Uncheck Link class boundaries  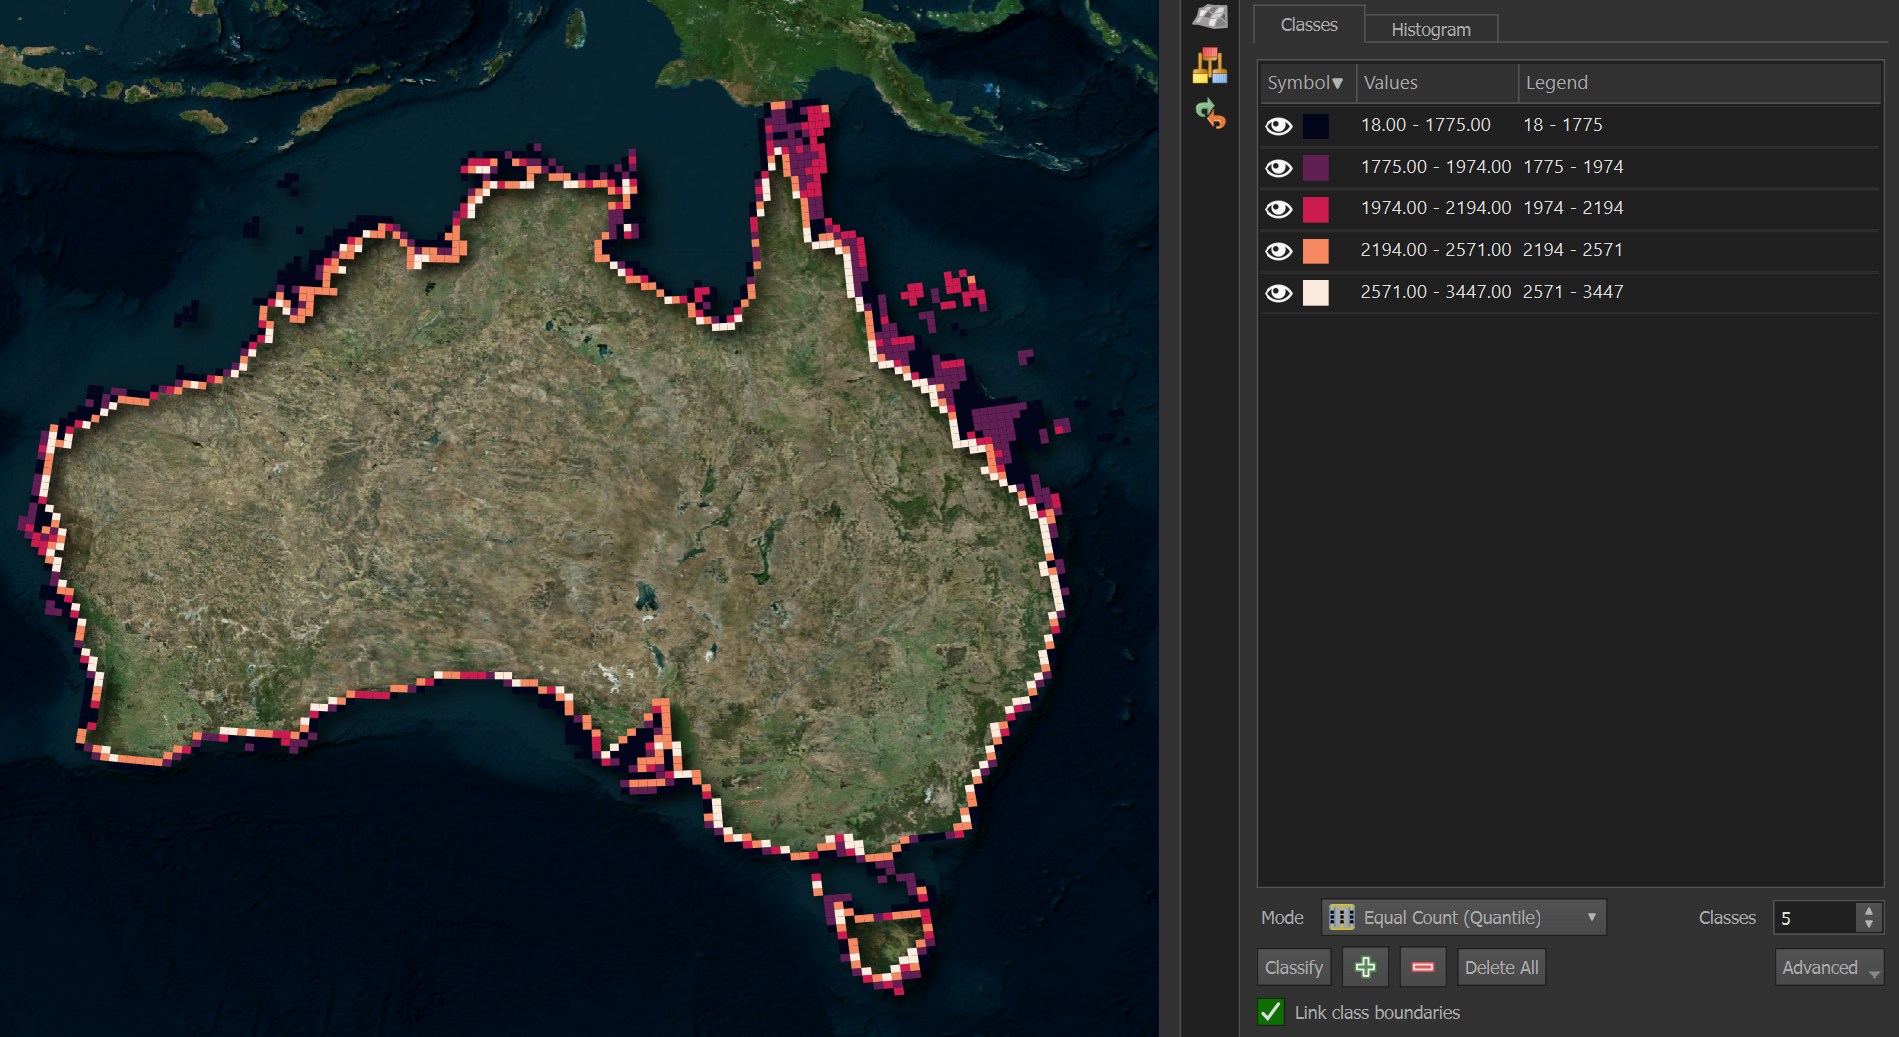coord(1271,1012)
